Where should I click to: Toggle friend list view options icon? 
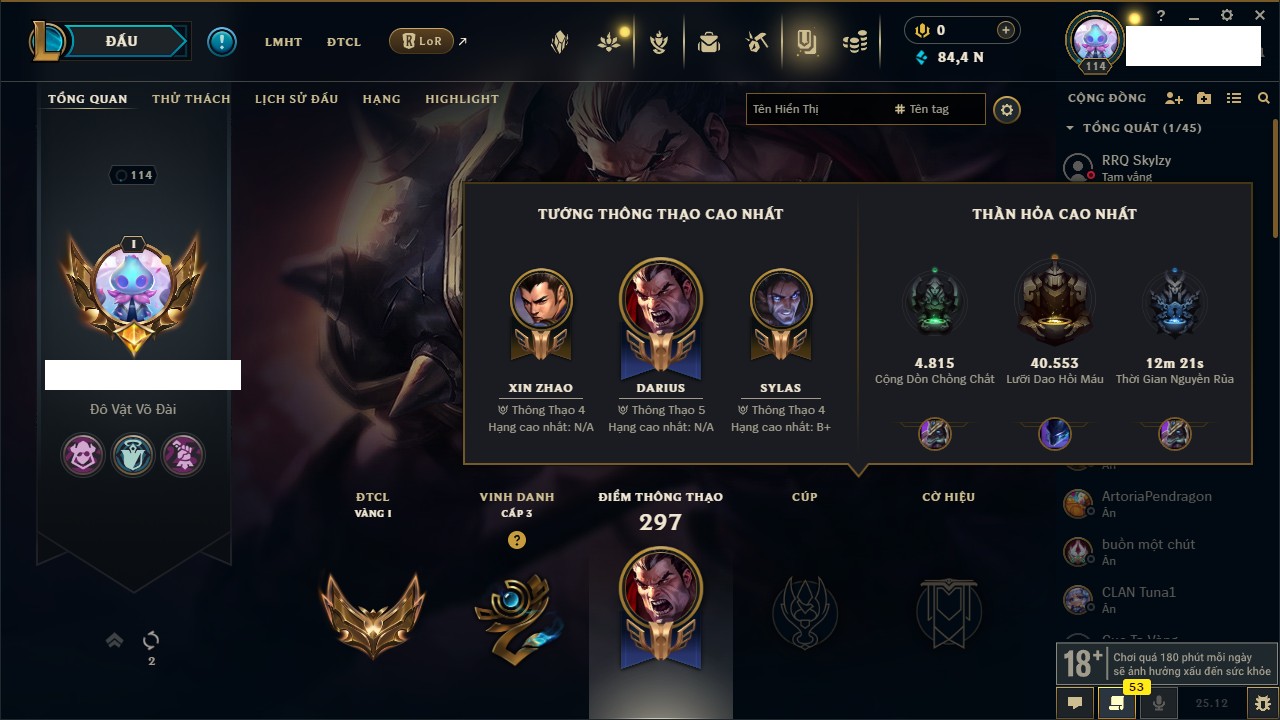click(1234, 98)
